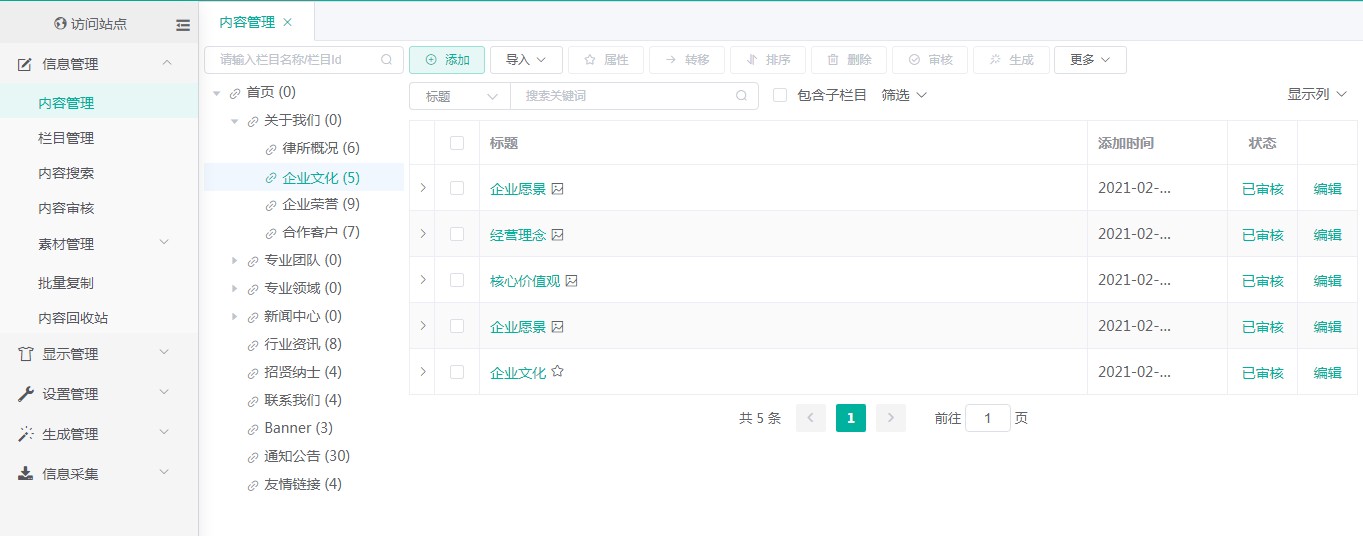Click the image icon beside 核心价值观

pyautogui.click(x=572, y=281)
